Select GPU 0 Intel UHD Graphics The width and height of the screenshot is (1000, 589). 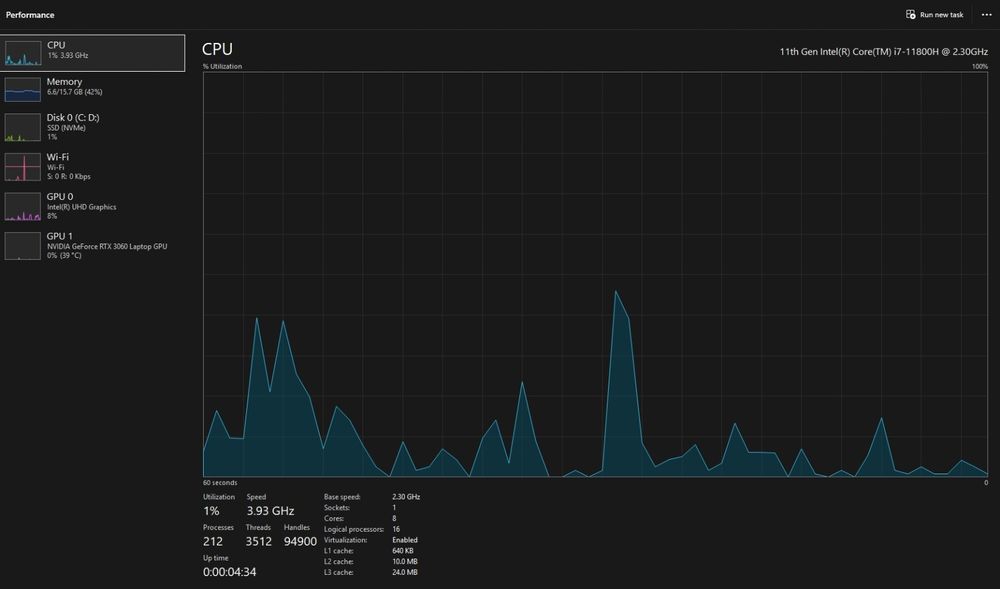pyautogui.click(x=92, y=206)
